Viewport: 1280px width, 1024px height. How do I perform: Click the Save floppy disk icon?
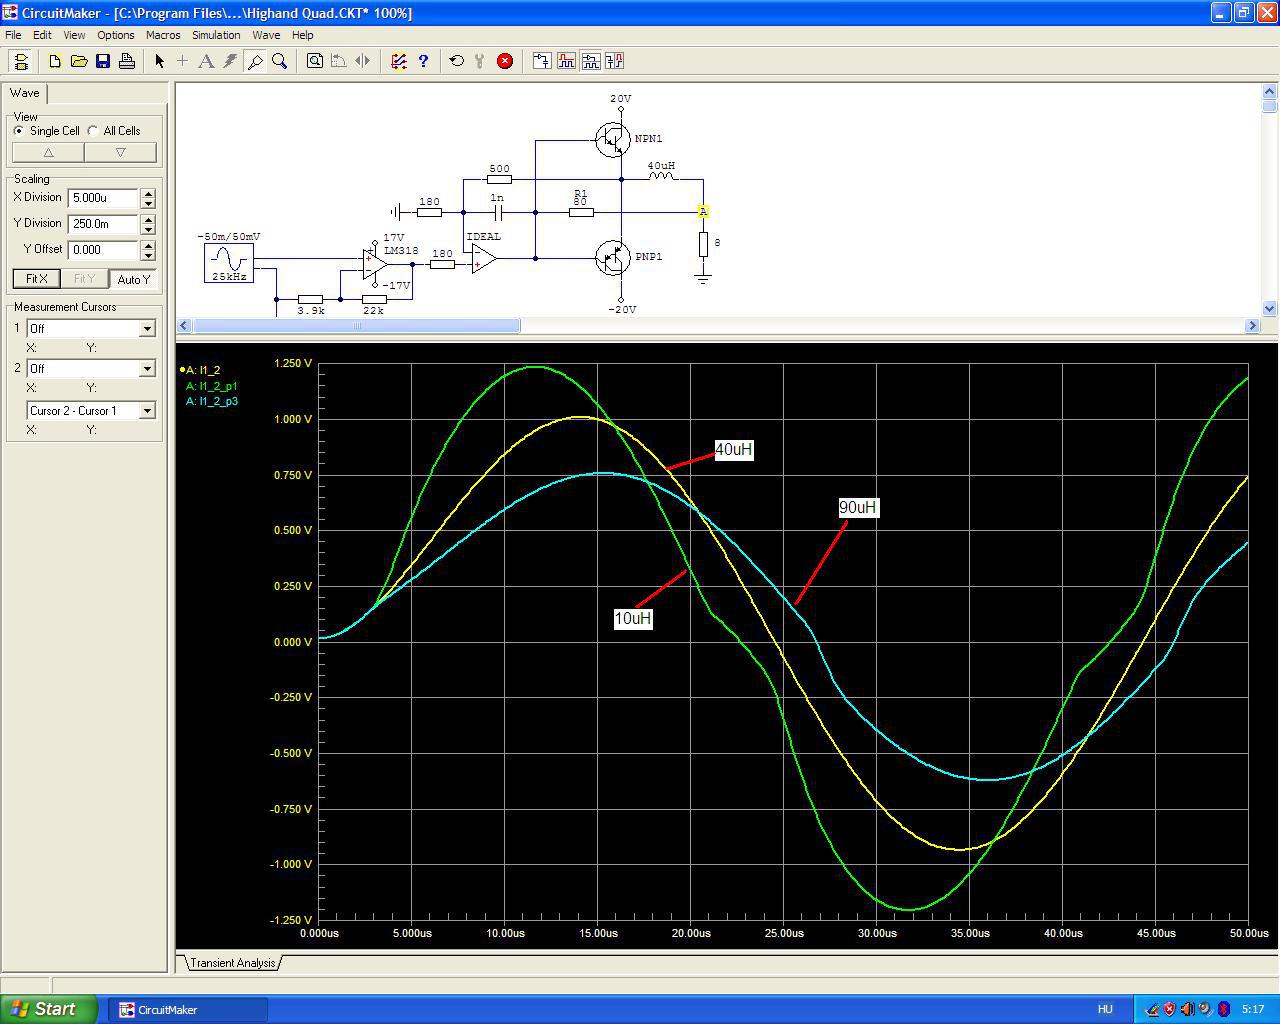[x=103, y=61]
